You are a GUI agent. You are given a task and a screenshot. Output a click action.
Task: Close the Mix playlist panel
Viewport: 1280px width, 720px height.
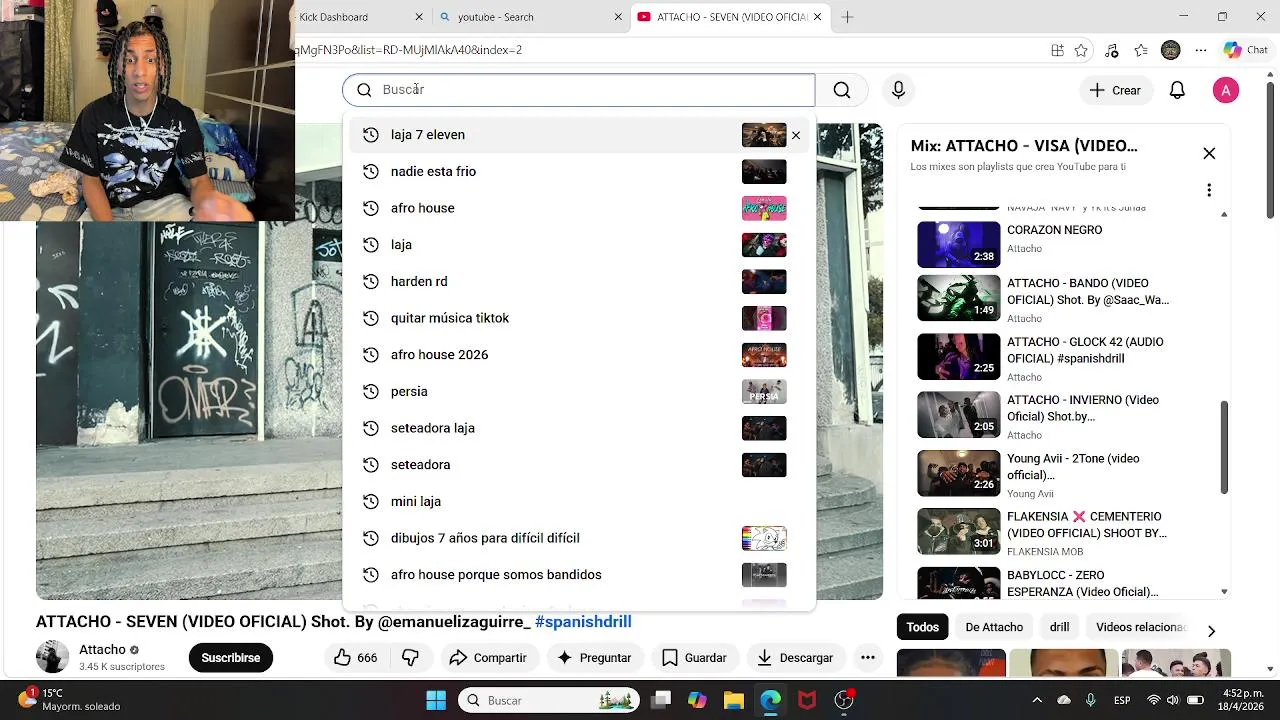tap(1209, 153)
